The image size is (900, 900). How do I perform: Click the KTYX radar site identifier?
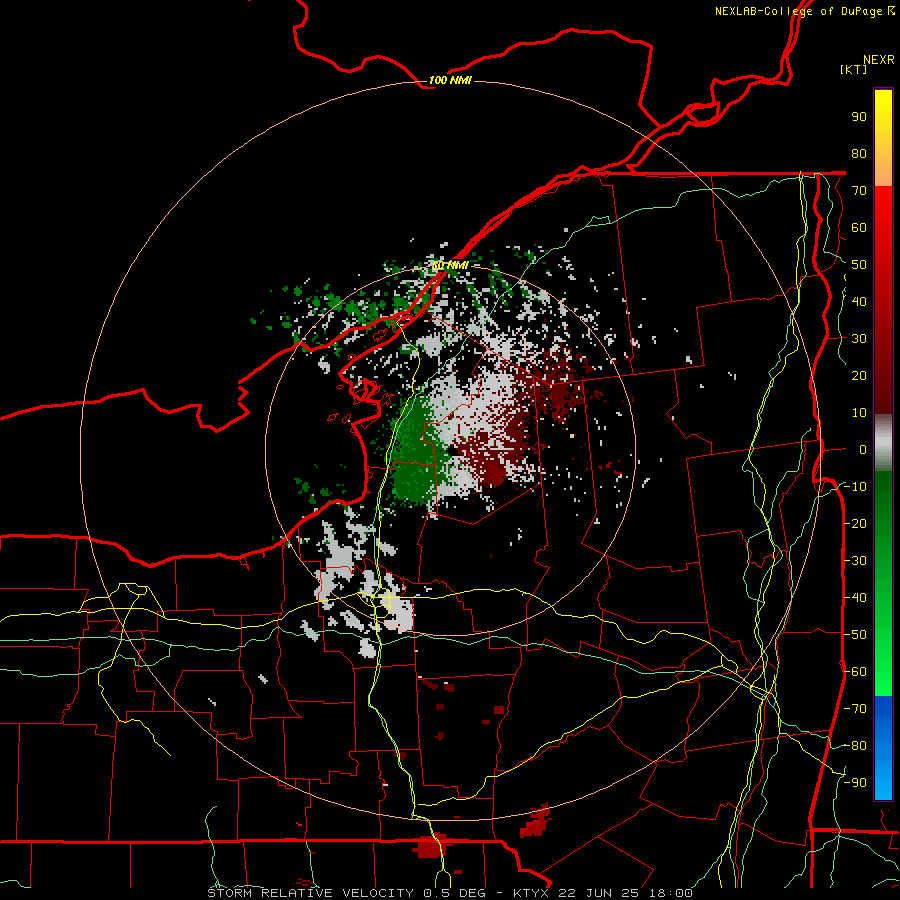point(531,893)
